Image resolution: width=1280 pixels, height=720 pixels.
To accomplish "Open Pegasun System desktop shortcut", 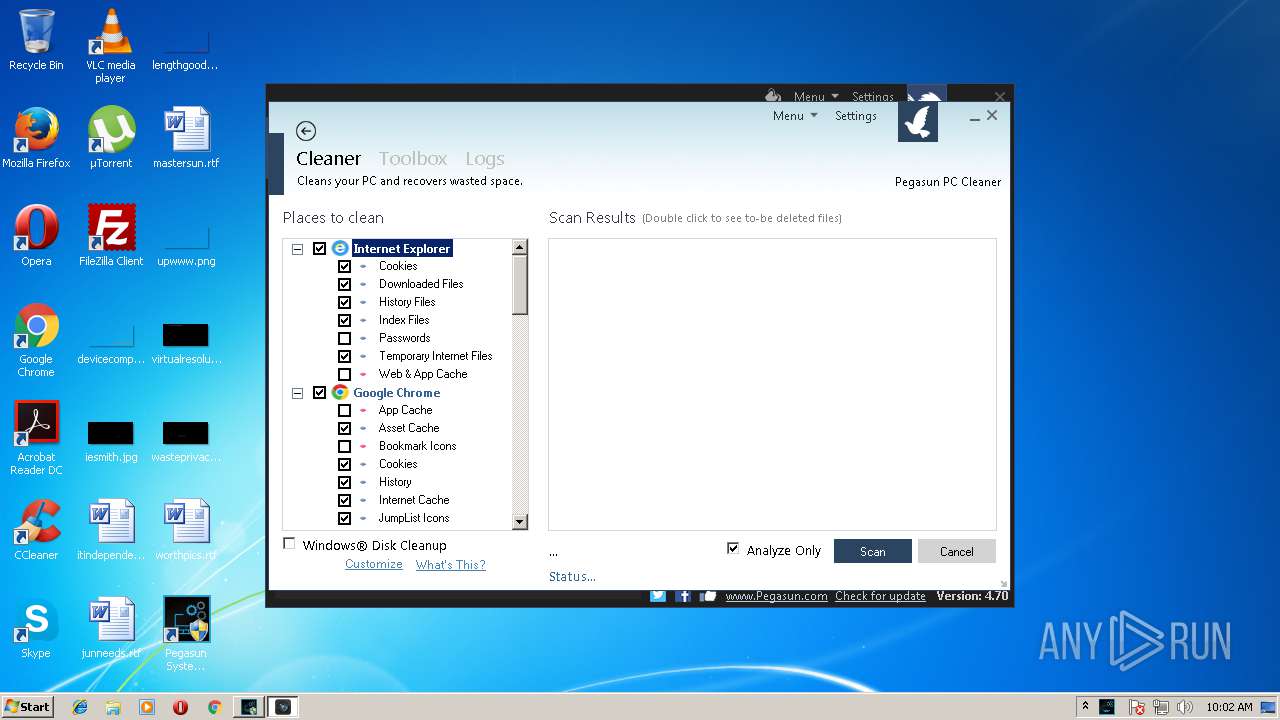I will click(x=186, y=634).
